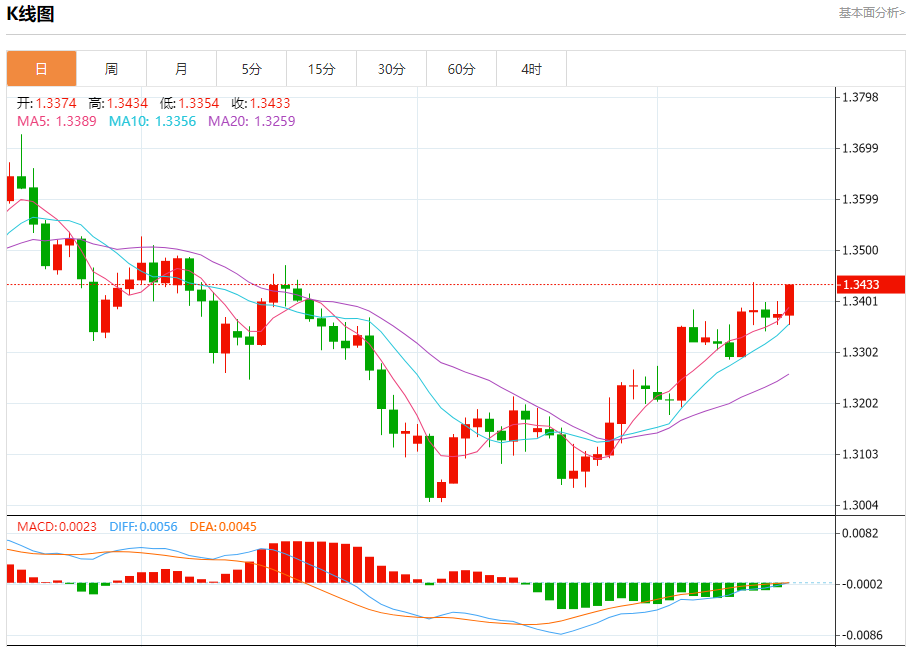The width and height of the screenshot is (909, 647).
Task: Click the MA5 indicator label
Action: pos(57,121)
